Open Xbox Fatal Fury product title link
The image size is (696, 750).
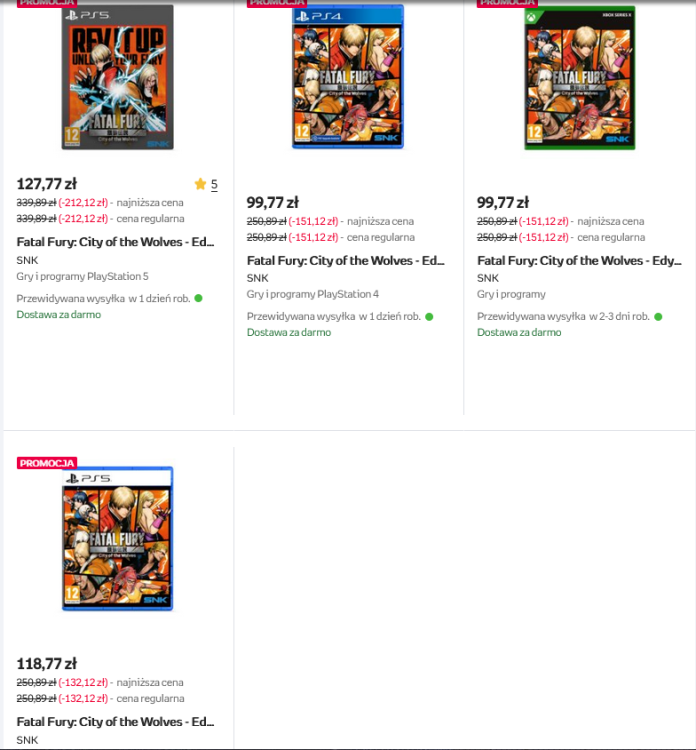click(579, 261)
